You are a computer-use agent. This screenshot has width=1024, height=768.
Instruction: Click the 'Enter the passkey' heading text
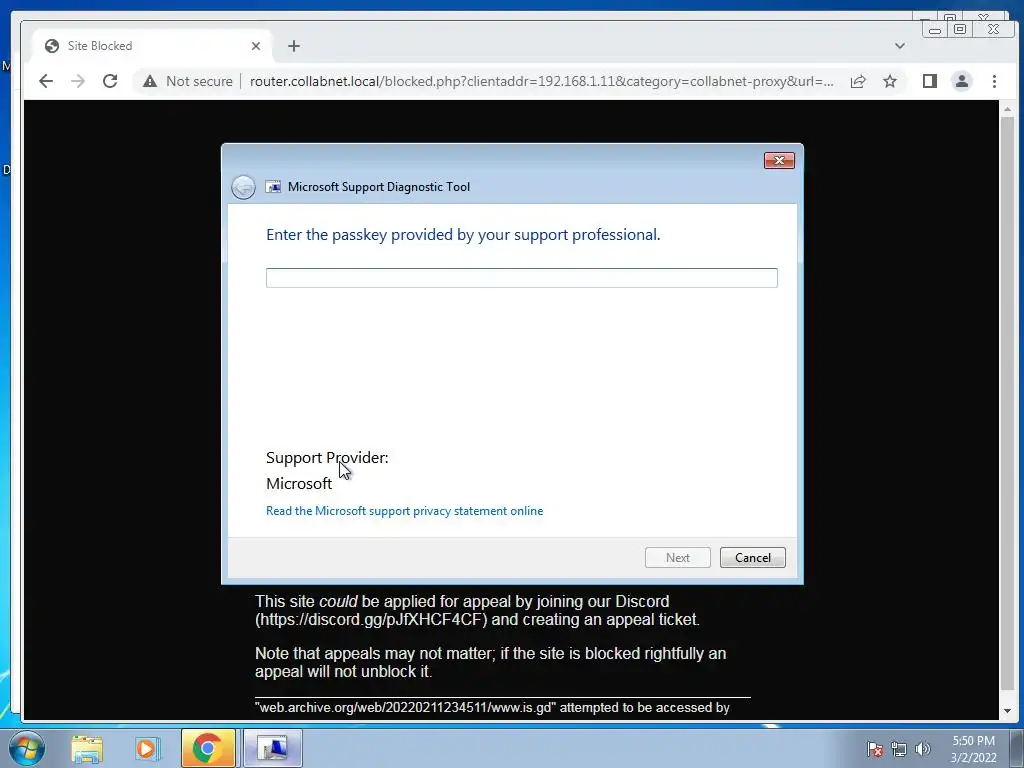(x=463, y=234)
